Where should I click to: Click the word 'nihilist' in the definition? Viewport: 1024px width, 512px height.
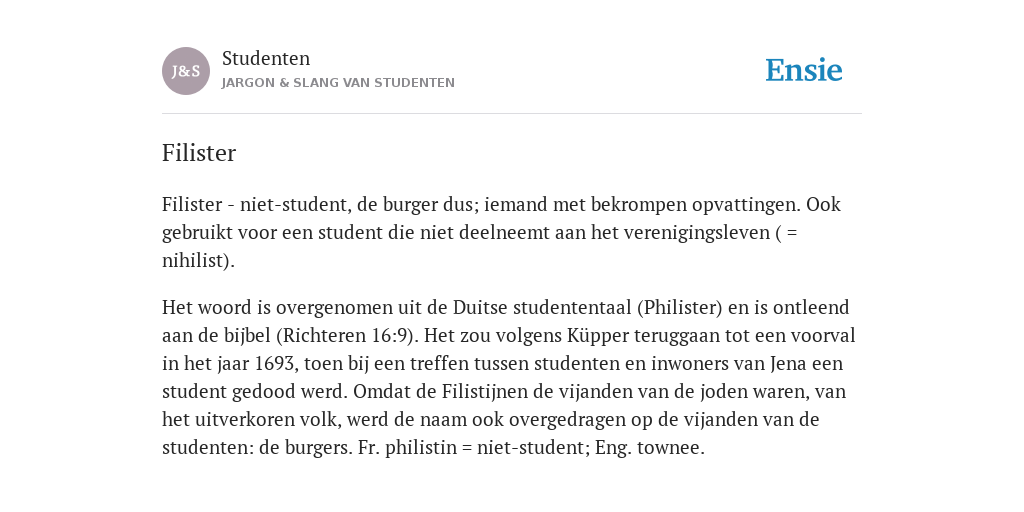tap(192, 261)
